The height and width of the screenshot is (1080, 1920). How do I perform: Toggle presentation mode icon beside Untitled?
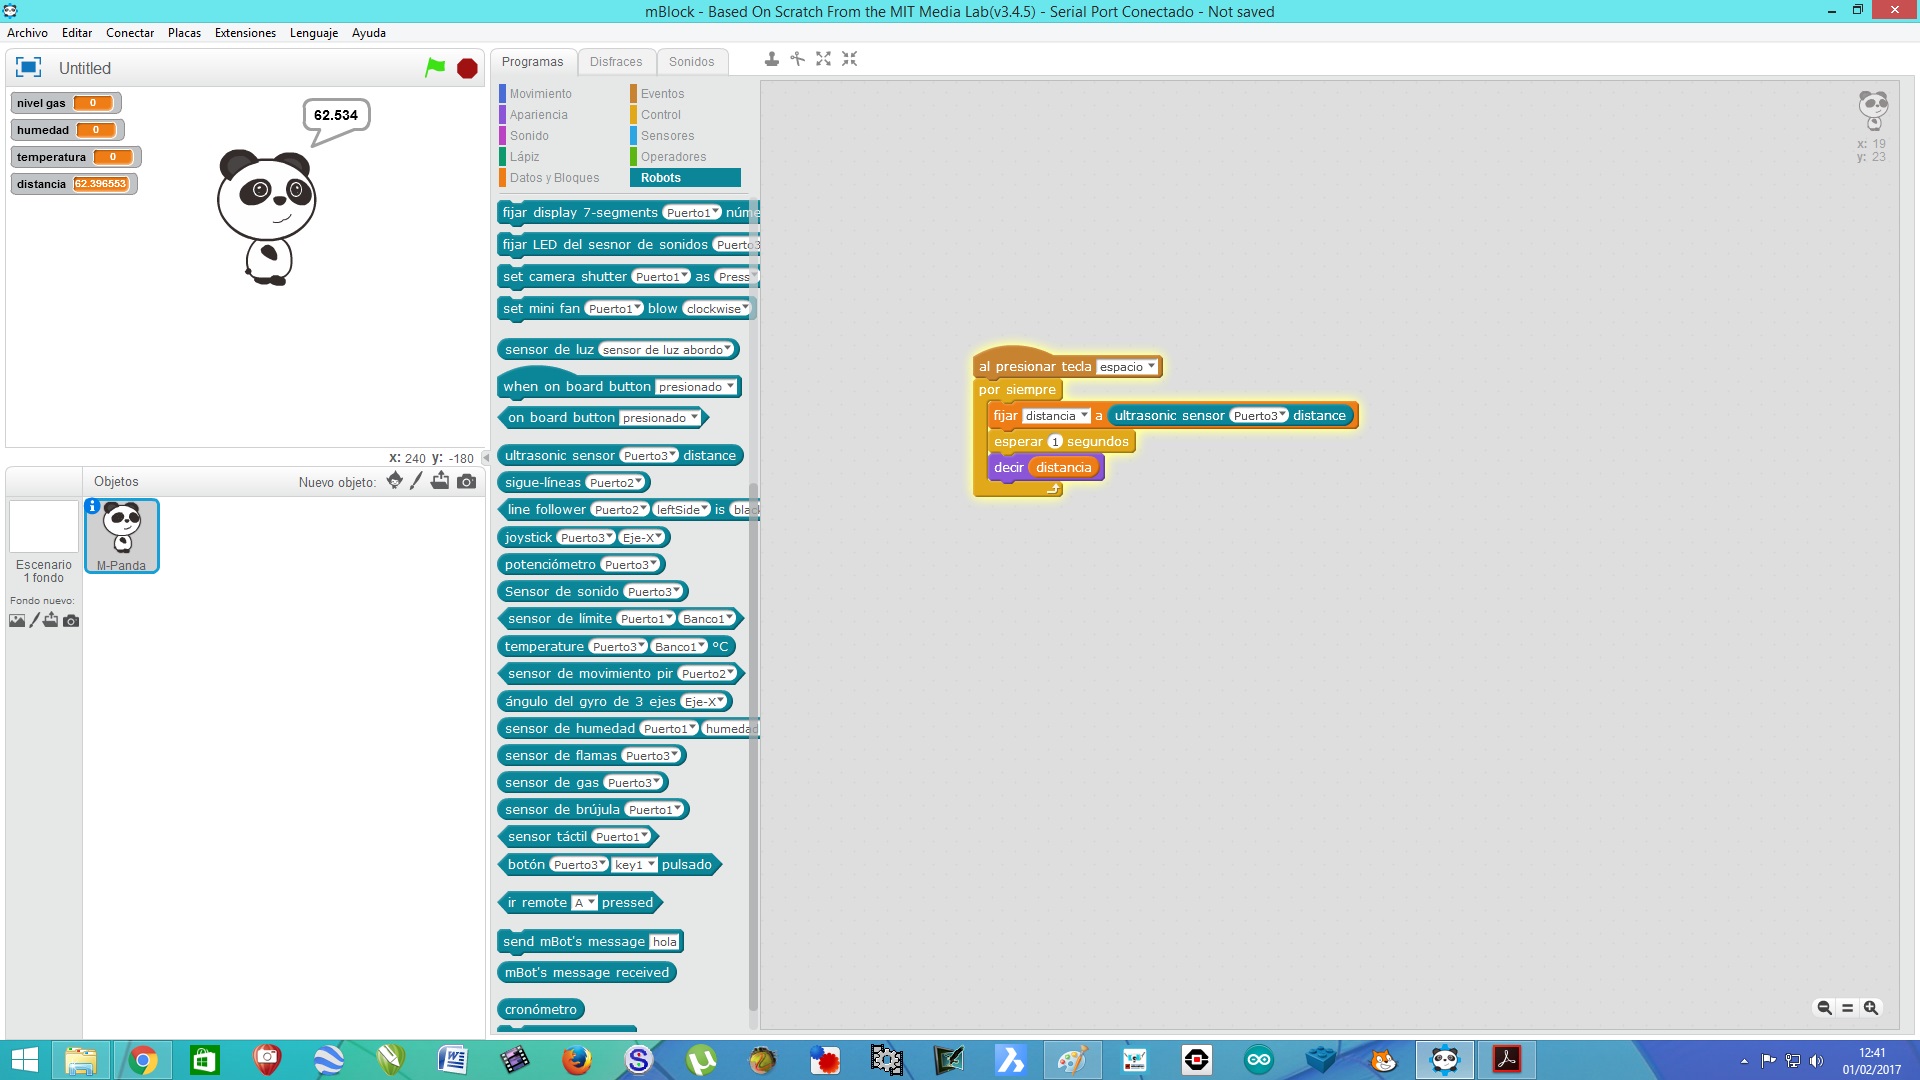click(28, 67)
